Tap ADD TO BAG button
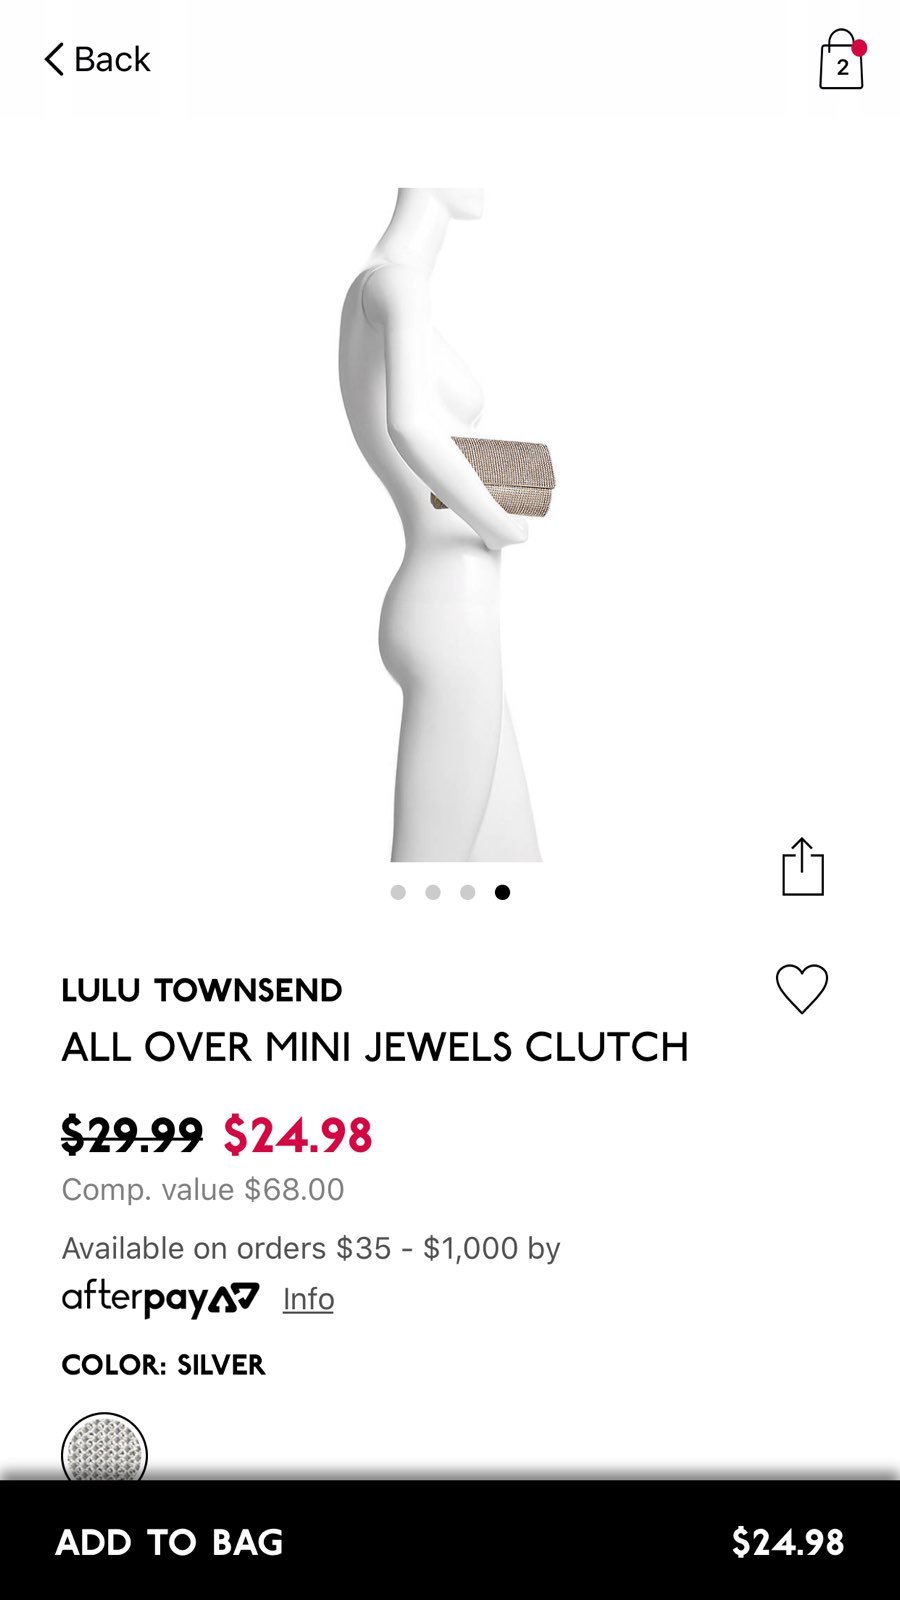 pyautogui.click(x=450, y=1541)
